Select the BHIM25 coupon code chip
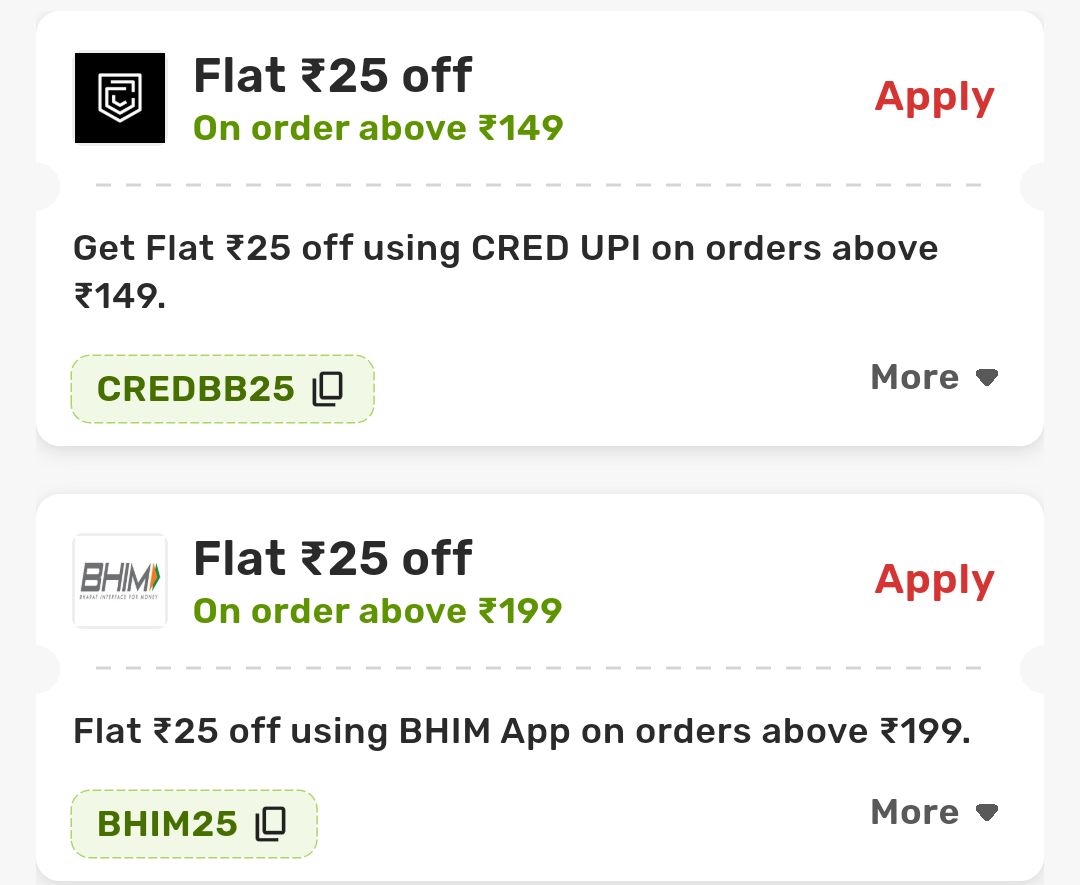The height and width of the screenshot is (885, 1080). 167,824
